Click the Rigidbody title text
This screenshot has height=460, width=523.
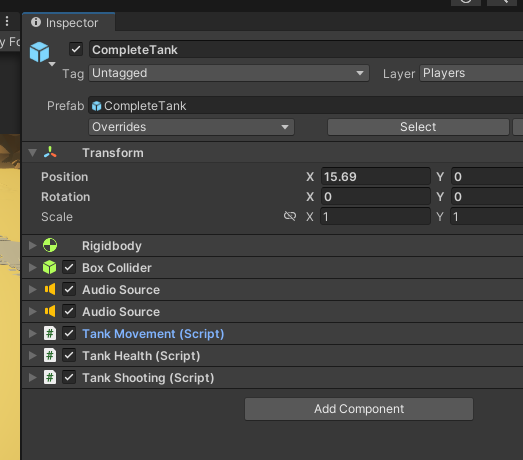[112, 246]
